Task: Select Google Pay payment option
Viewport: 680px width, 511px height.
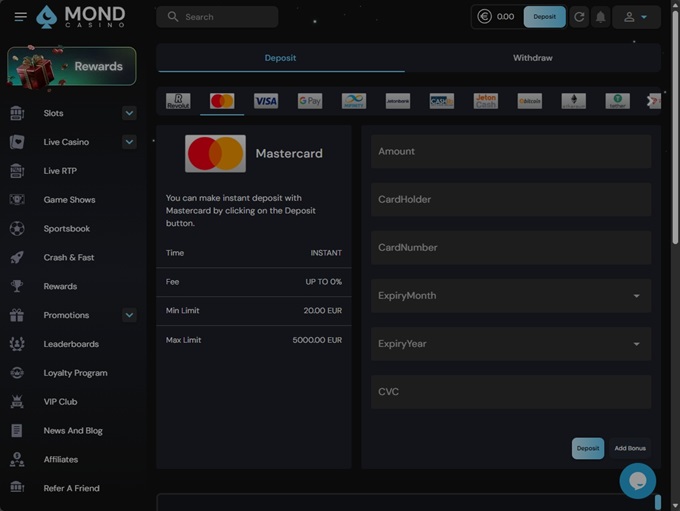Action: point(310,101)
